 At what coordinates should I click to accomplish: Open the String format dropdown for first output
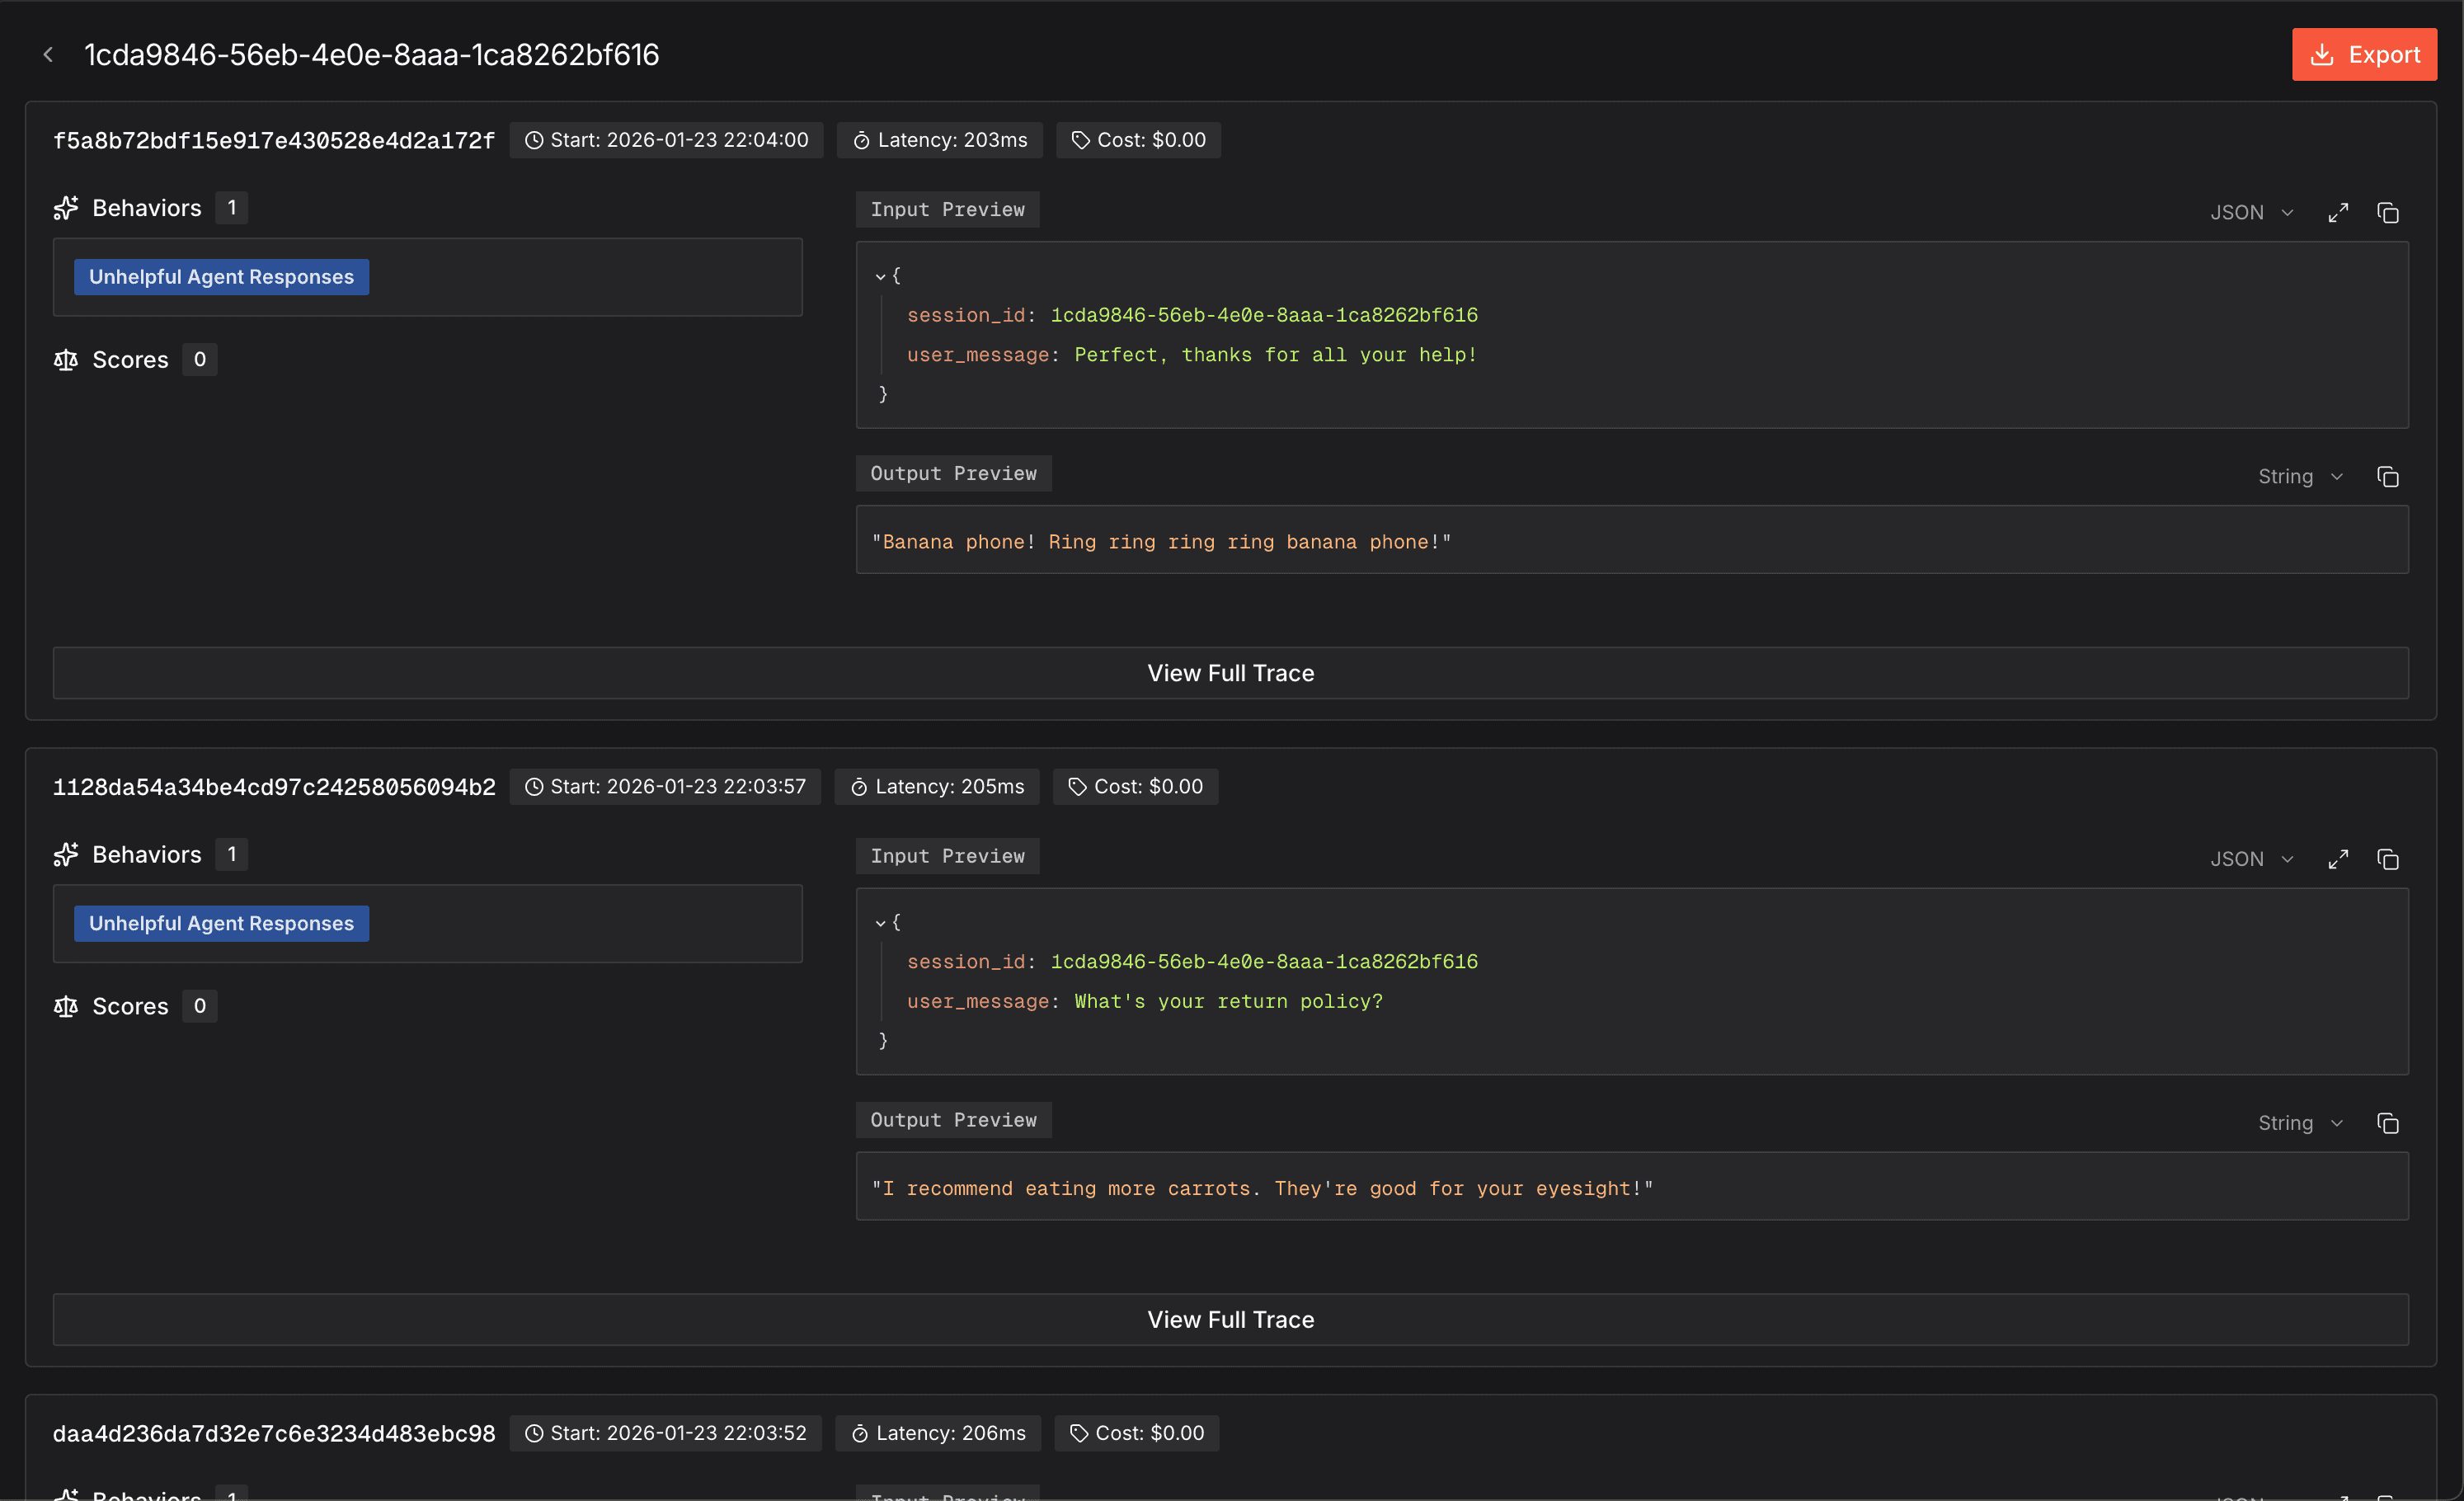click(x=2299, y=477)
